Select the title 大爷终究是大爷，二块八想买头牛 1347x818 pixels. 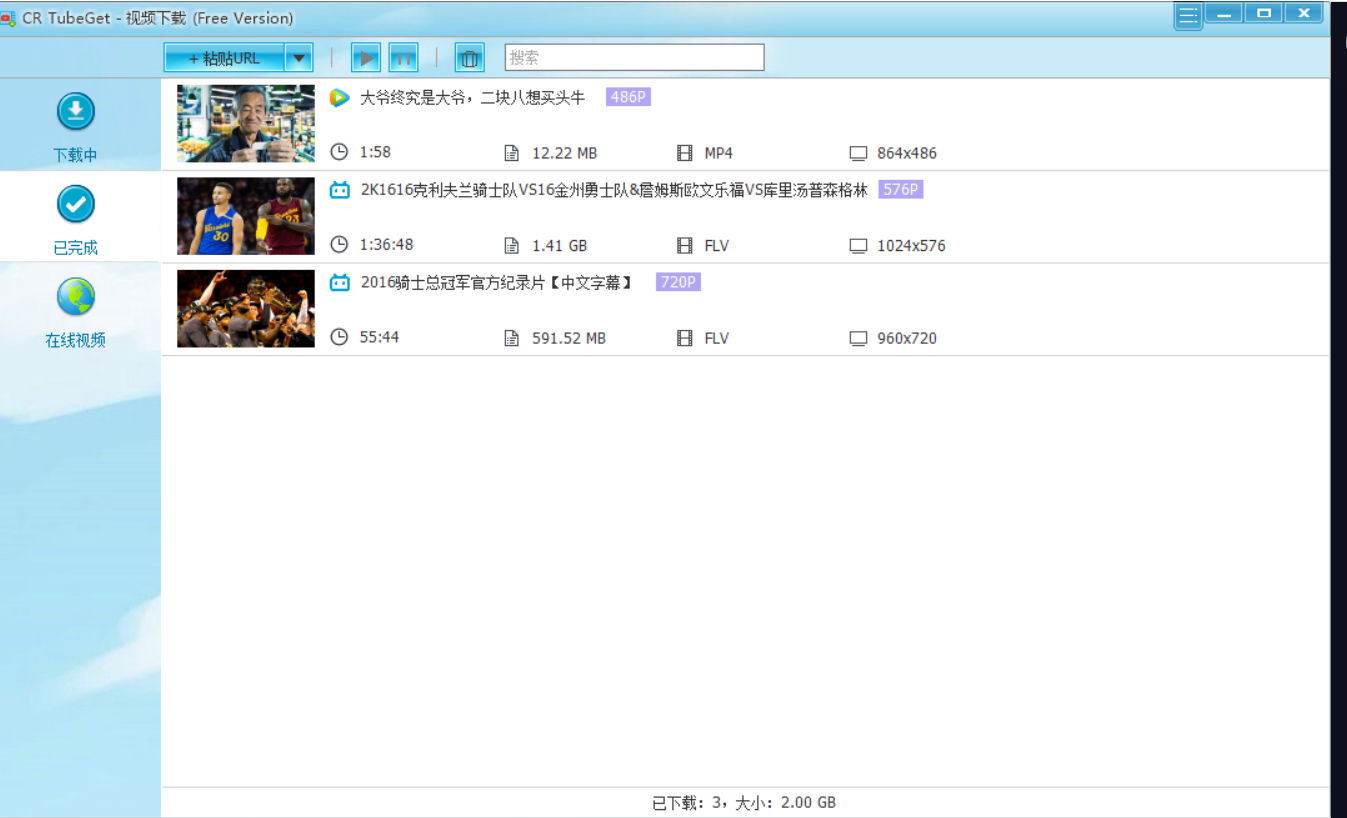pos(472,98)
